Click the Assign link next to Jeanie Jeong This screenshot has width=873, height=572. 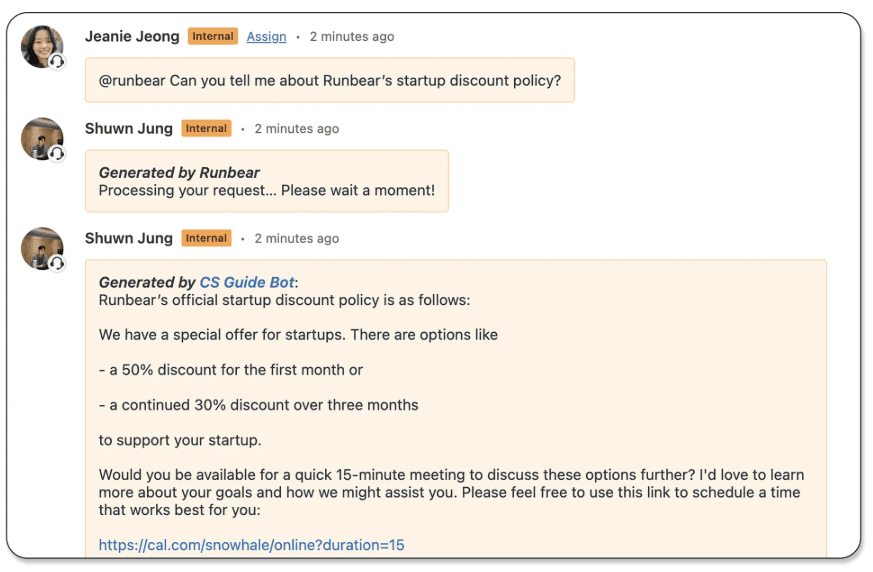[266, 37]
